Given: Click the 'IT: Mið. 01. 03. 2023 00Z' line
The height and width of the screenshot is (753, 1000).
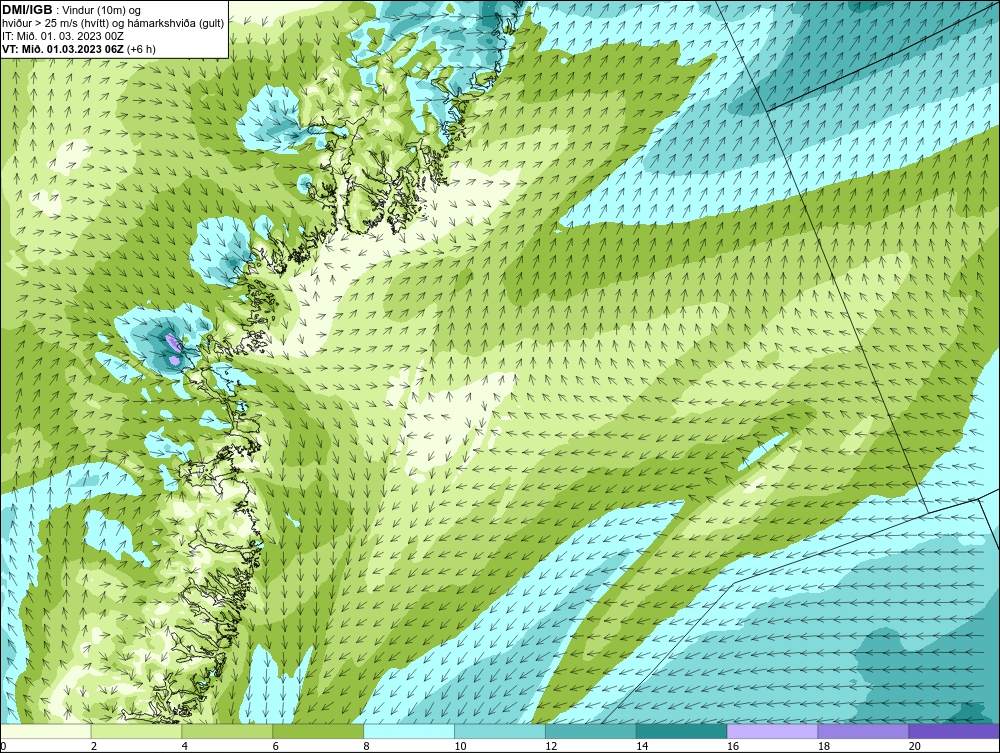Looking at the screenshot, I should point(63,36).
